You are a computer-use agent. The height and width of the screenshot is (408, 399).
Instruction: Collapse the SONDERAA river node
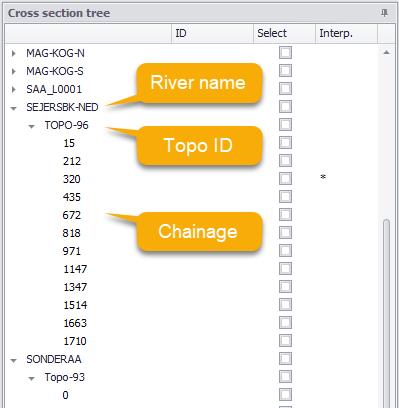point(13,360)
